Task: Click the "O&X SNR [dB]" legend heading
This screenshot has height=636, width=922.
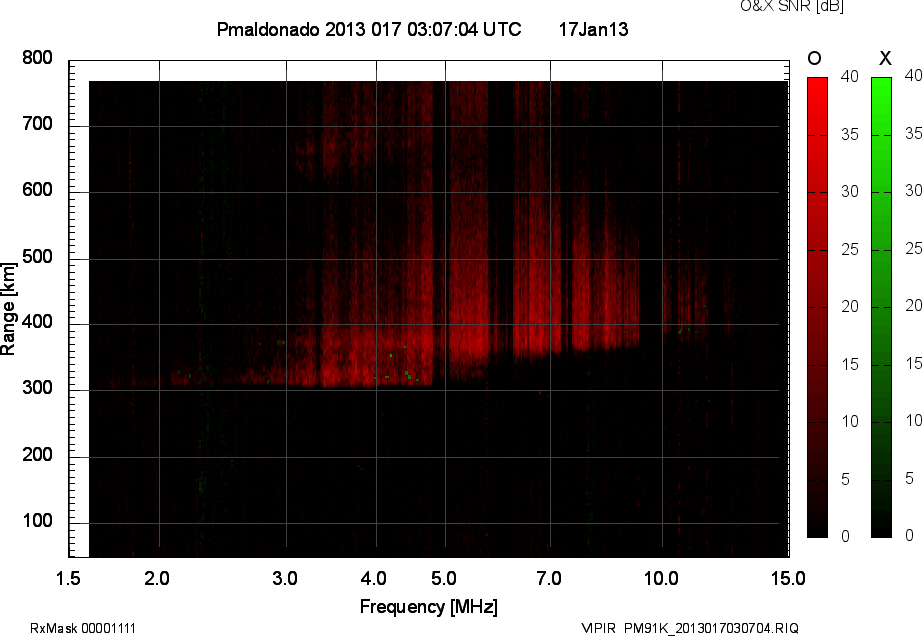Action: pos(791,6)
